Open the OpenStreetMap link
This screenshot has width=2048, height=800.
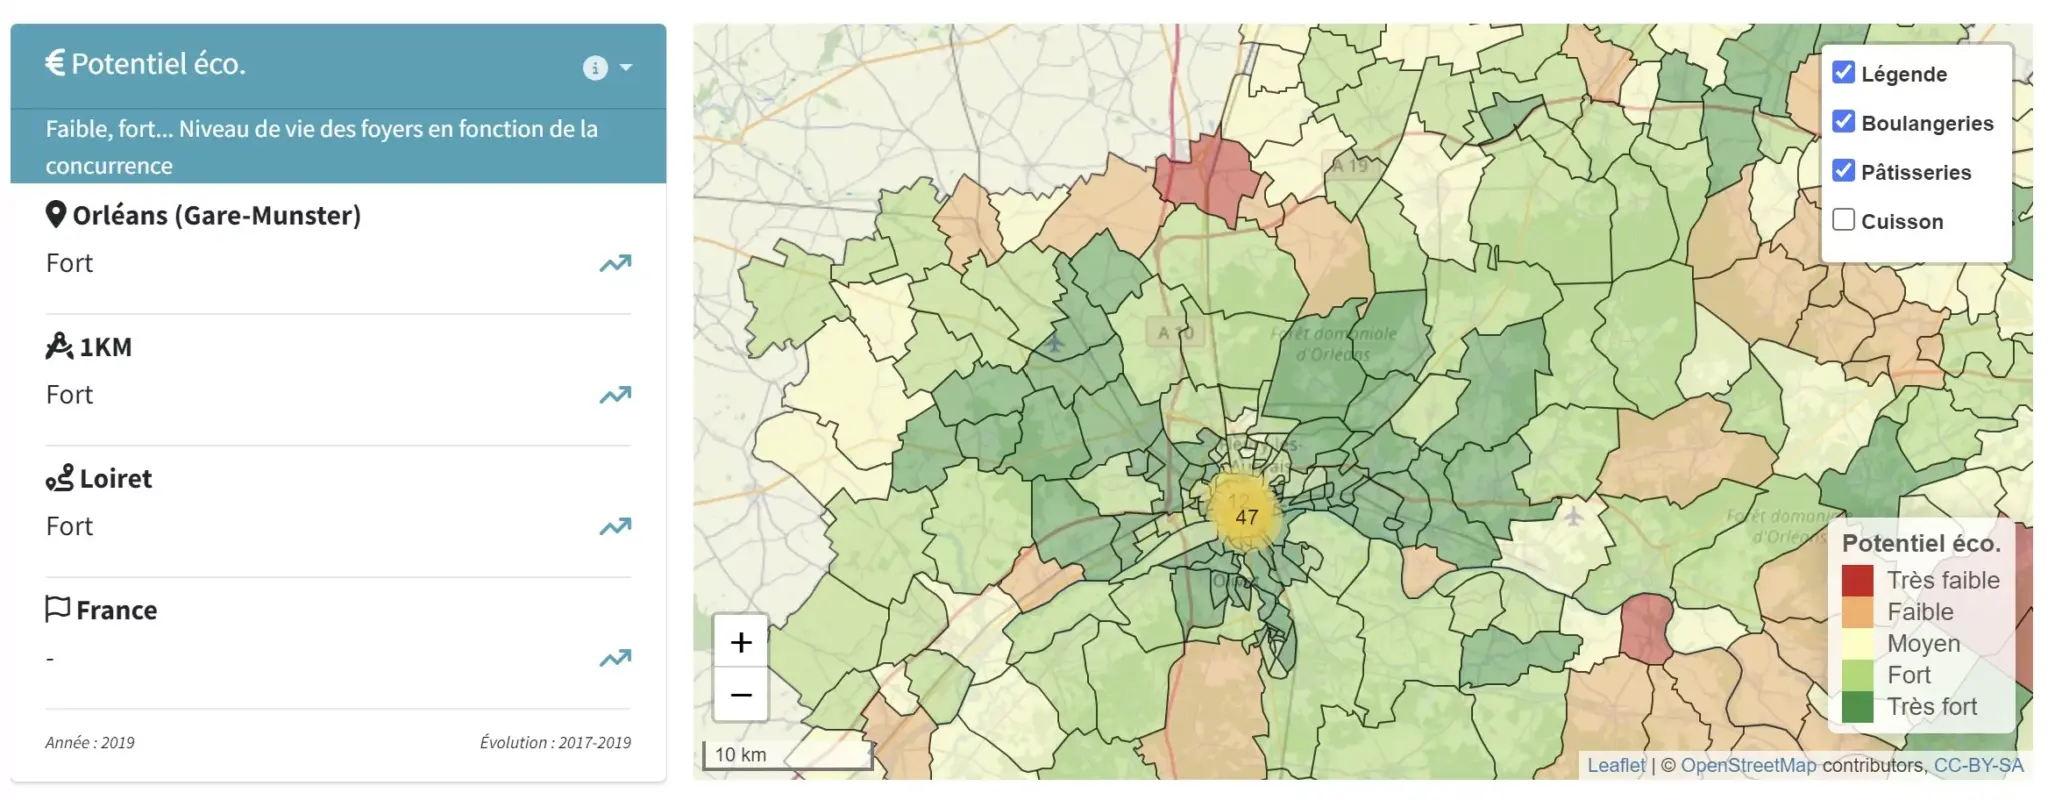[1748, 765]
